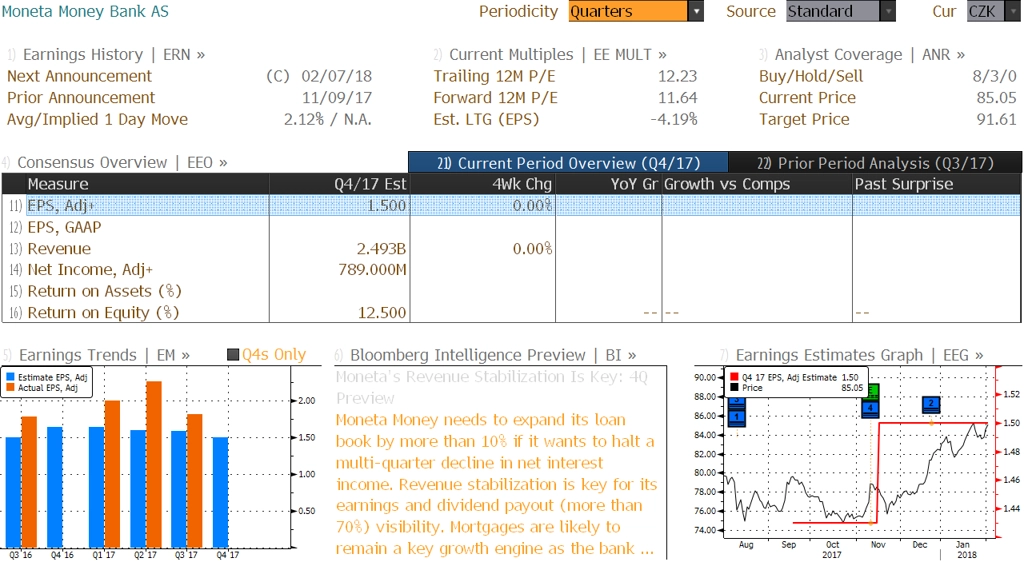Viewport: 1024px width, 562px height.
Task: Click the blue estimate EPS bar for Q4 16
Action: coord(55,487)
